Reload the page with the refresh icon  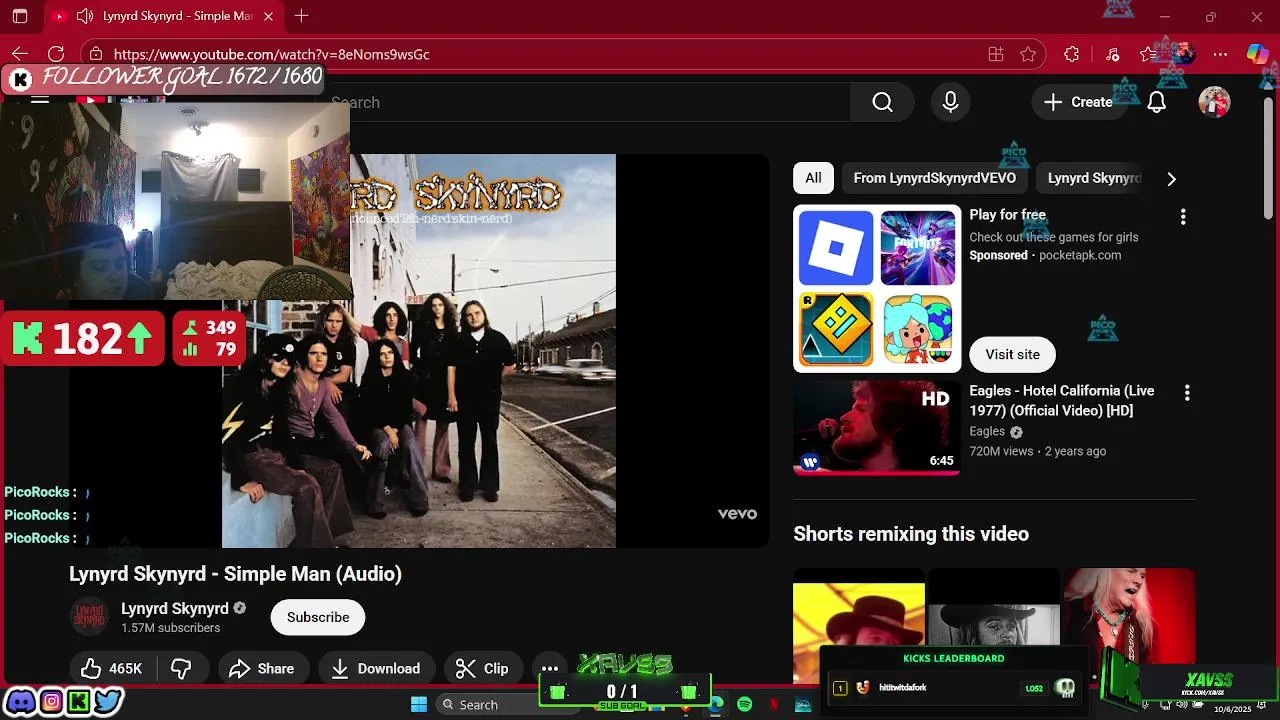click(x=56, y=54)
